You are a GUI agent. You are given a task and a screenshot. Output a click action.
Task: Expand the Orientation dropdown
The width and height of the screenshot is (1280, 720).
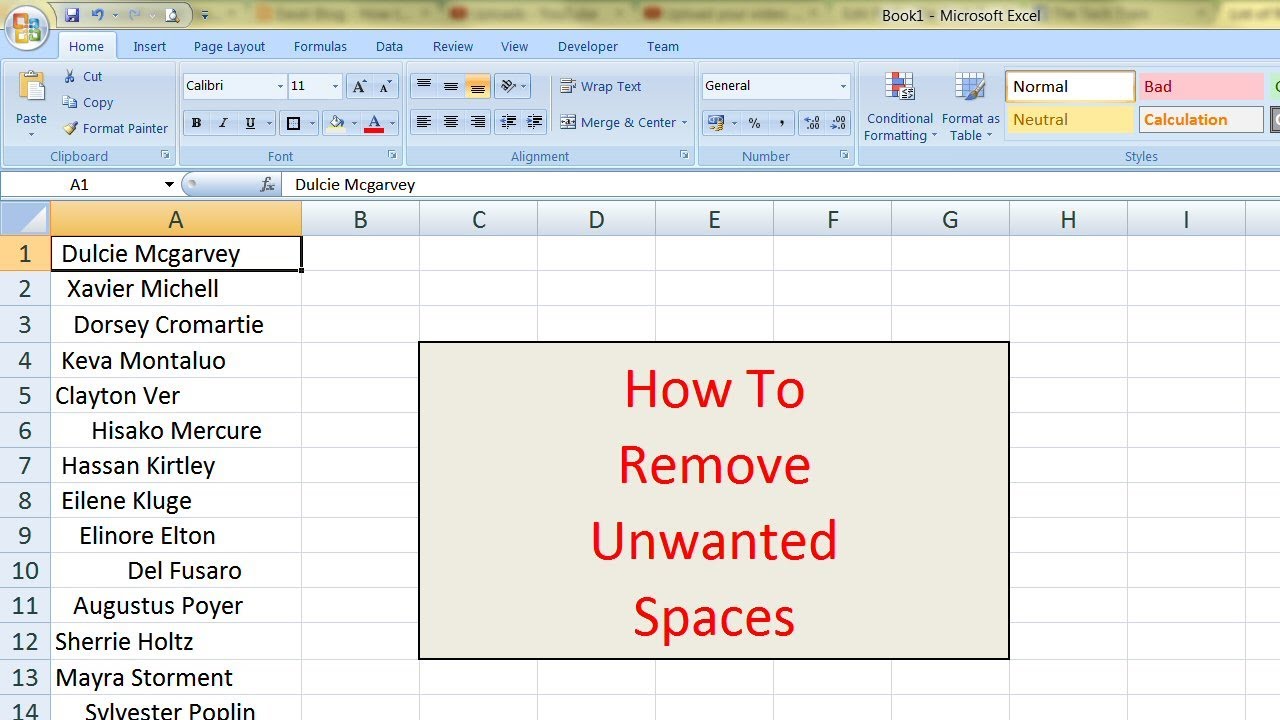point(522,86)
